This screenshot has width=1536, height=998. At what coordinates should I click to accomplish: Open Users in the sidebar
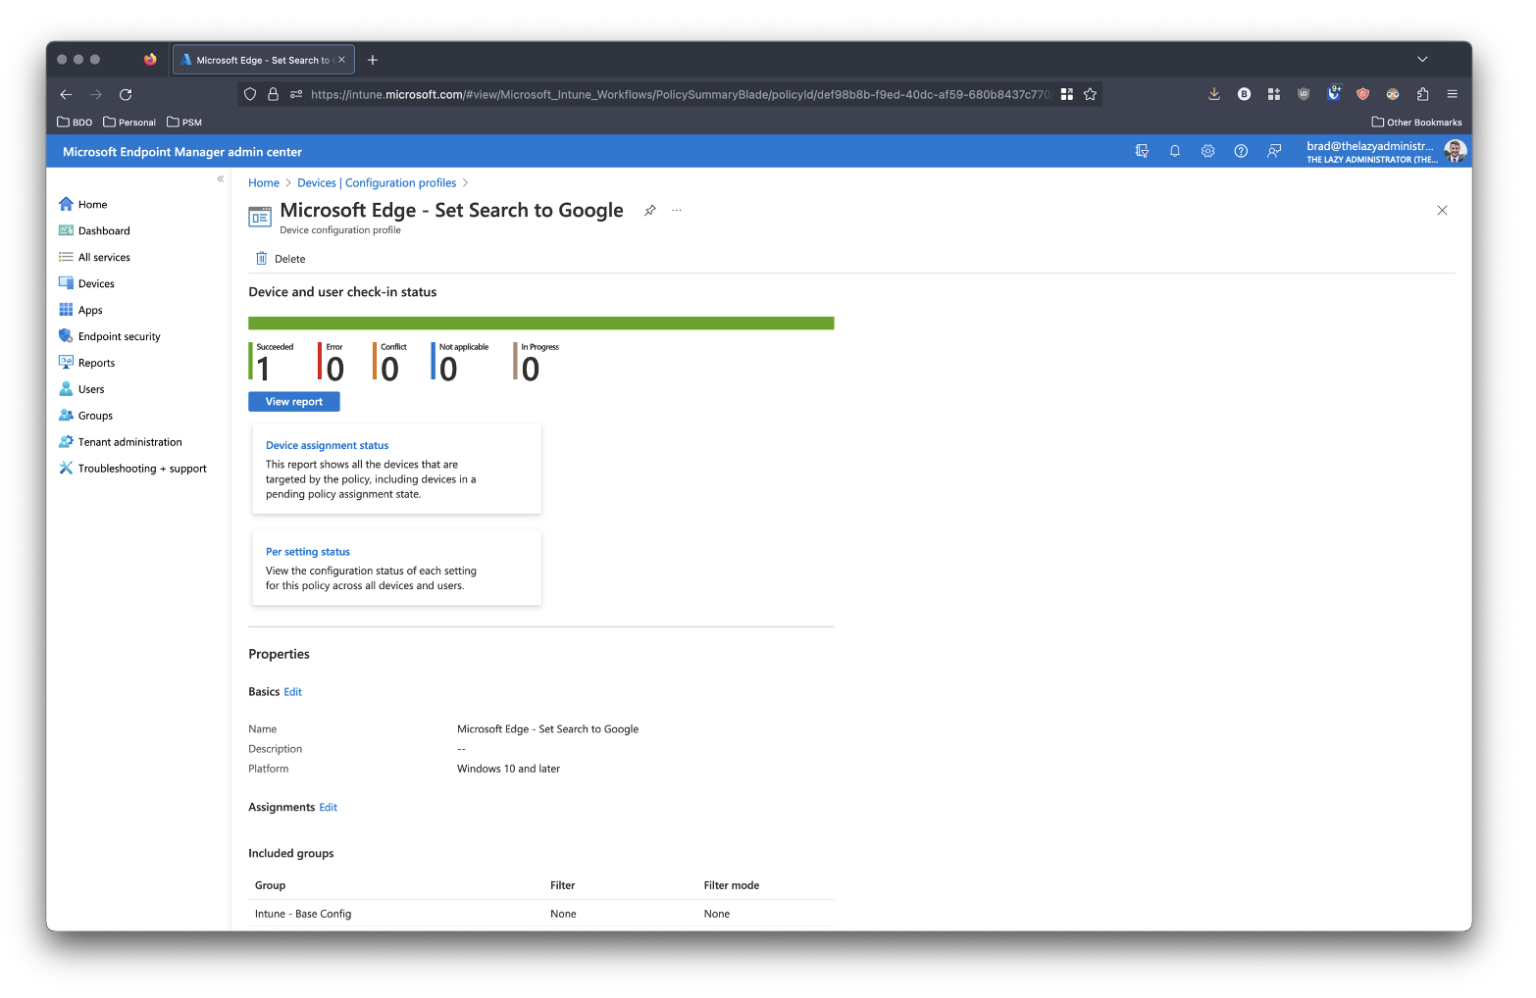(81, 389)
